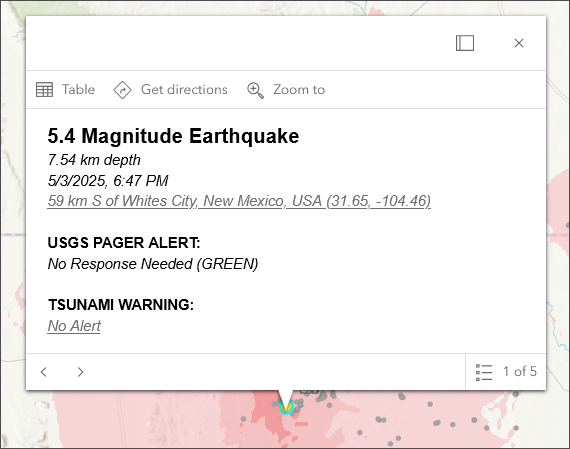Go to the next feature

coord(80,372)
